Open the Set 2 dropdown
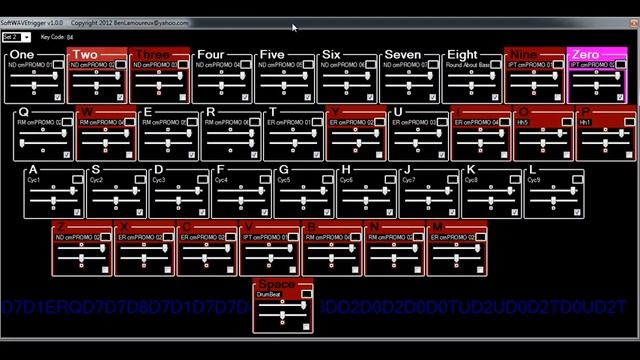Image resolution: width=640 pixels, height=360 pixels. pyautogui.click(x=16, y=37)
